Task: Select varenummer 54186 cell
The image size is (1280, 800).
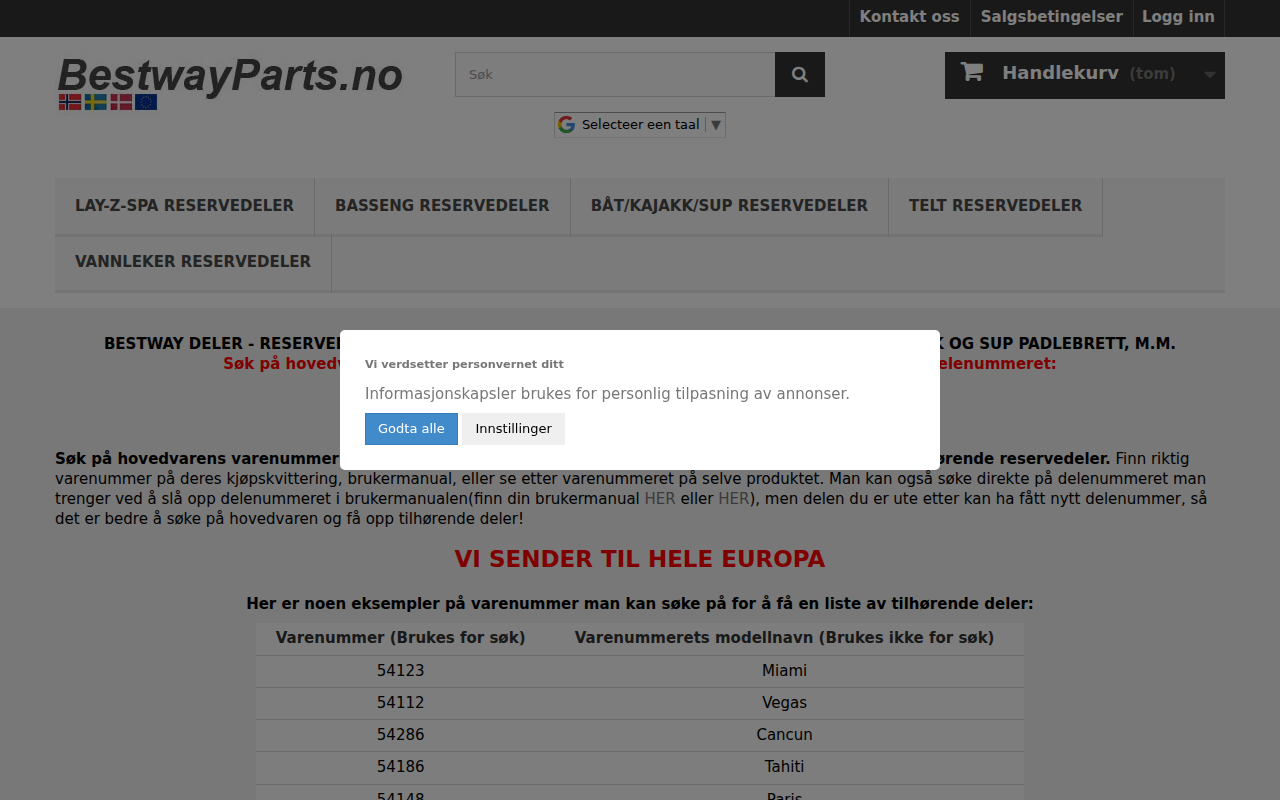Action: (x=400, y=767)
